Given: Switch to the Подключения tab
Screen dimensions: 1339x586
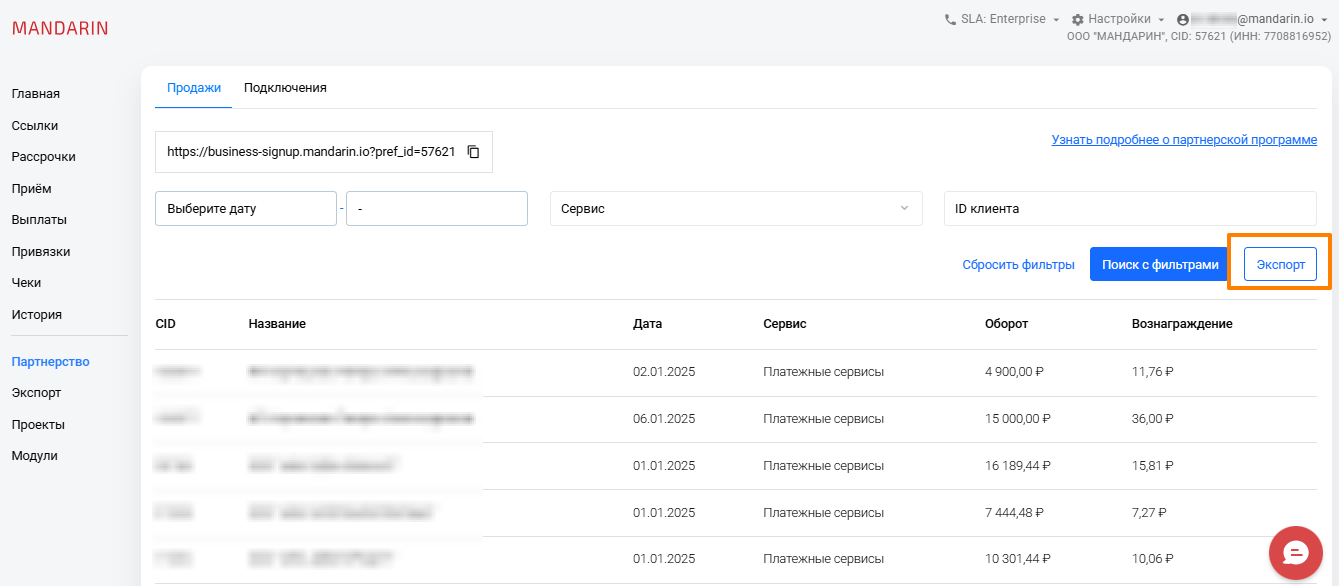Looking at the screenshot, I should (285, 88).
